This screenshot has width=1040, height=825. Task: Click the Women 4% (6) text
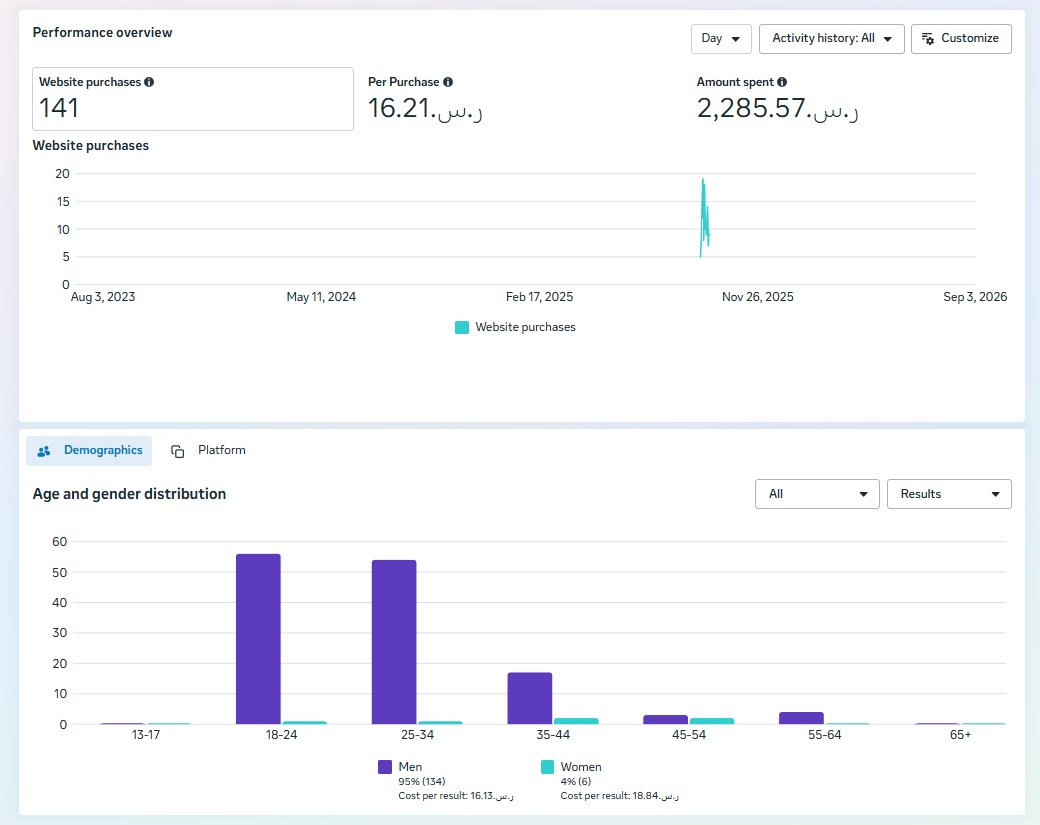tap(576, 781)
